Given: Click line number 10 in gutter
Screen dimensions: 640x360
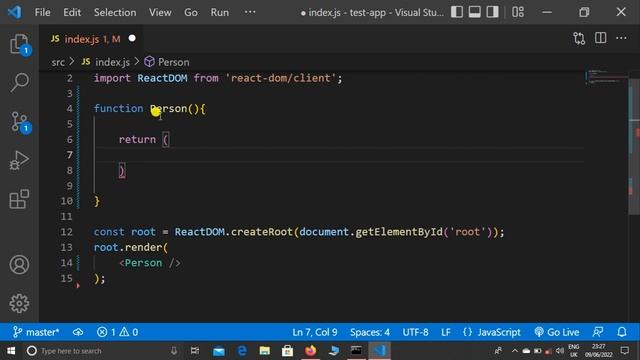Looking at the screenshot, I should pos(67,201).
